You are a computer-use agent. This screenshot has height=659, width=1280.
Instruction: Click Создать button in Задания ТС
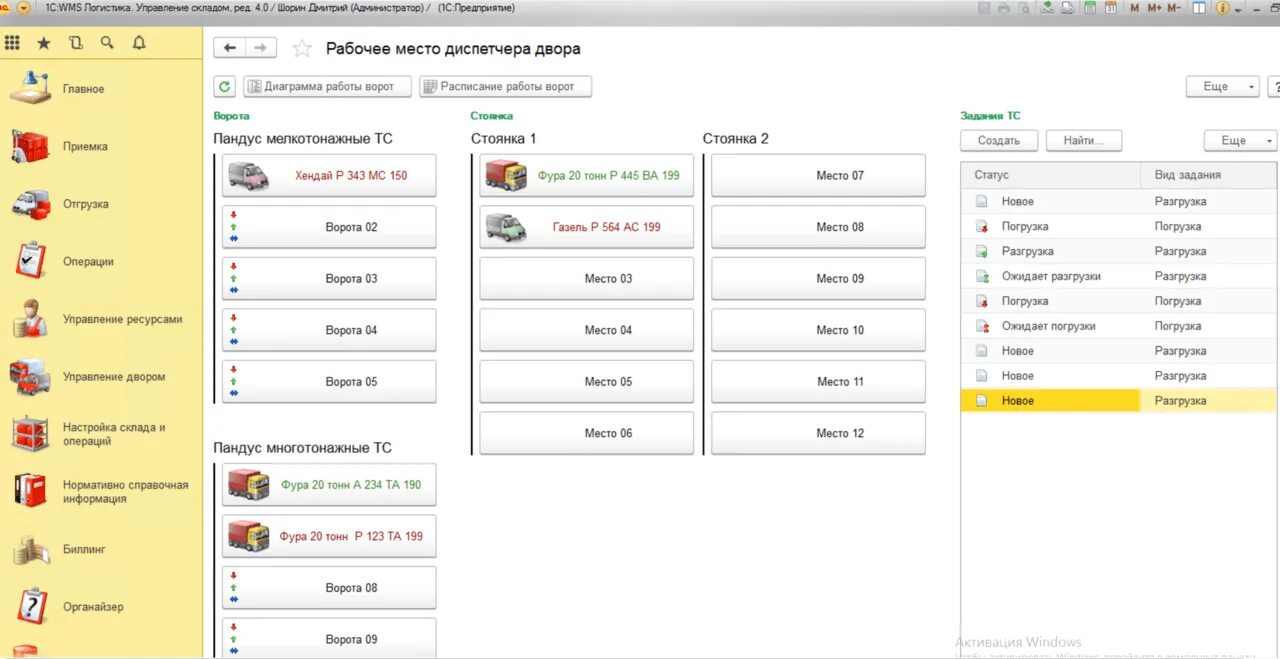[x=999, y=141]
